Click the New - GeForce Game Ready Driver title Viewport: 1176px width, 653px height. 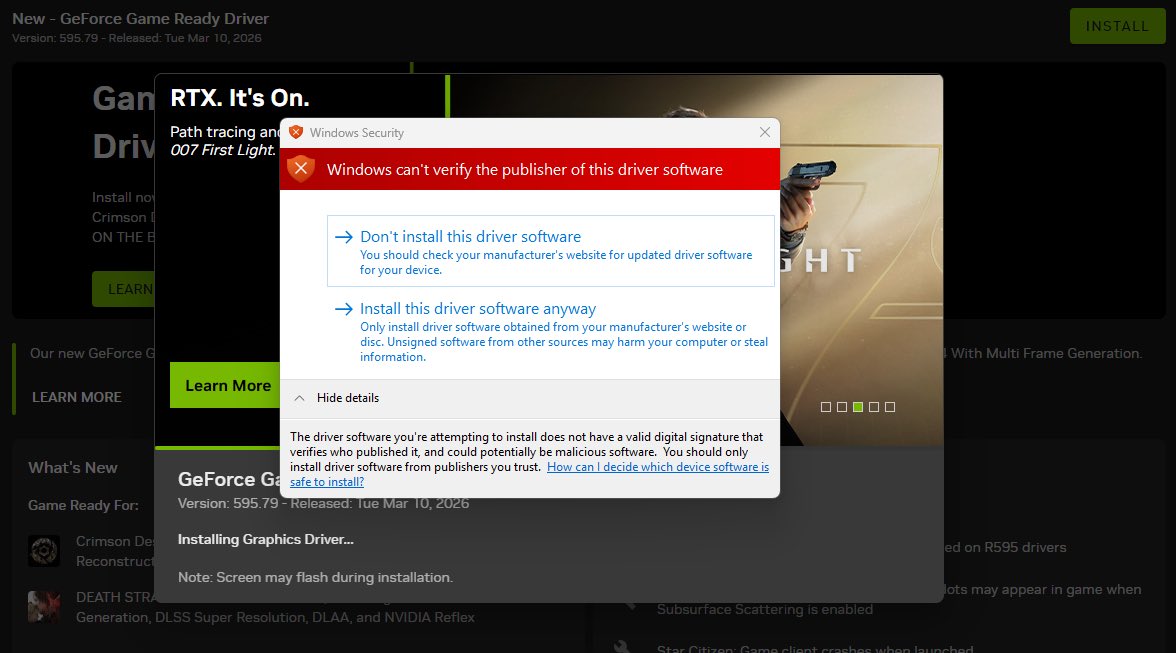click(140, 19)
